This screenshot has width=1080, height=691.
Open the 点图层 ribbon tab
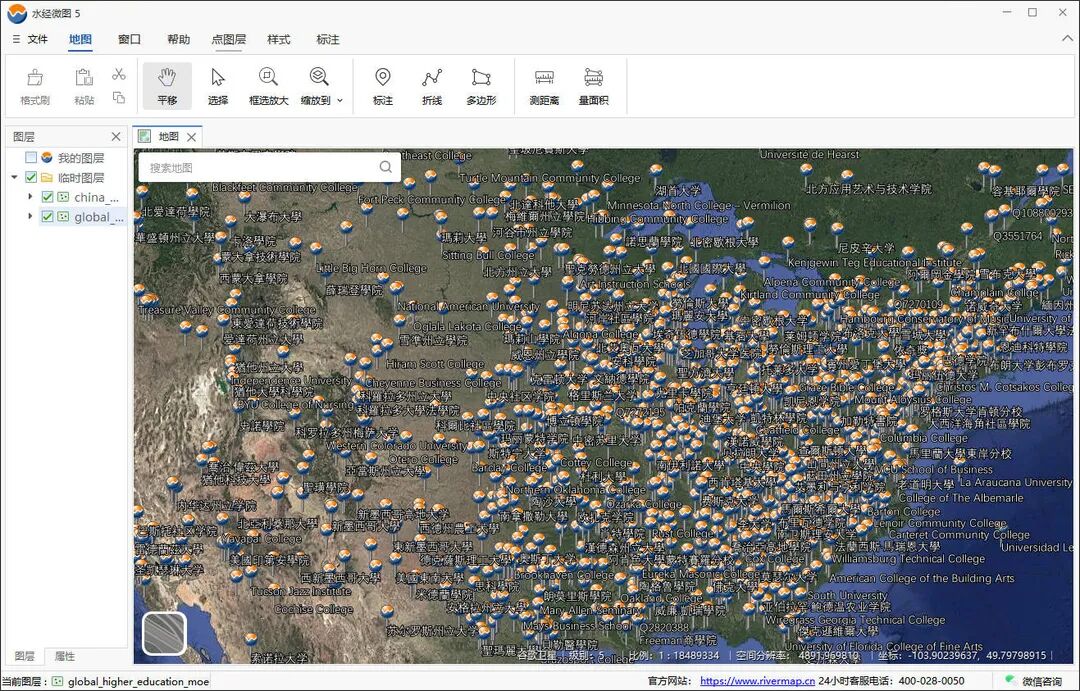229,39
